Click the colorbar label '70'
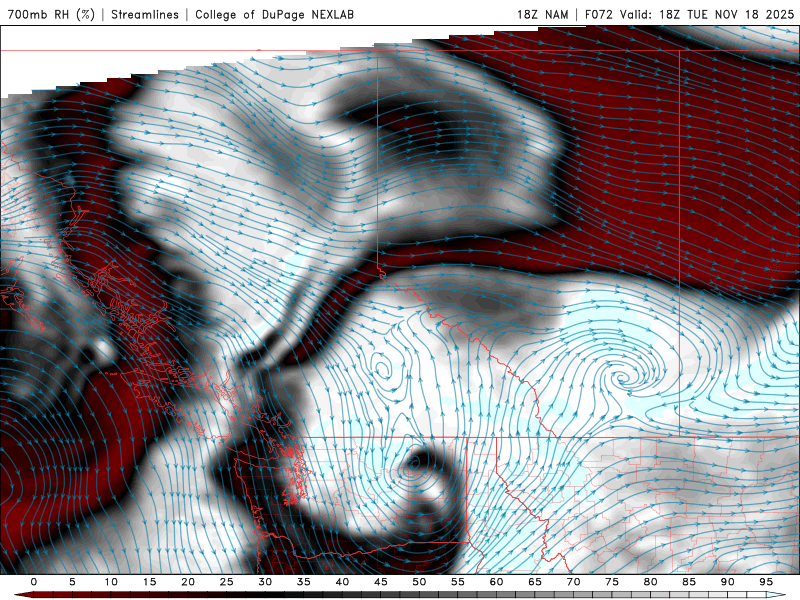800x600 pixels. (573, 582)
